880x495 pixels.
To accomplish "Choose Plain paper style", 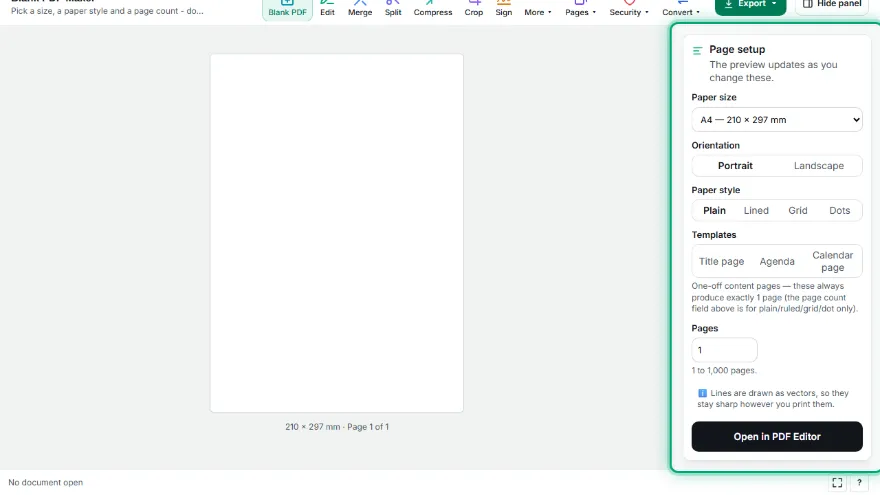I will [x=714, y=210].
